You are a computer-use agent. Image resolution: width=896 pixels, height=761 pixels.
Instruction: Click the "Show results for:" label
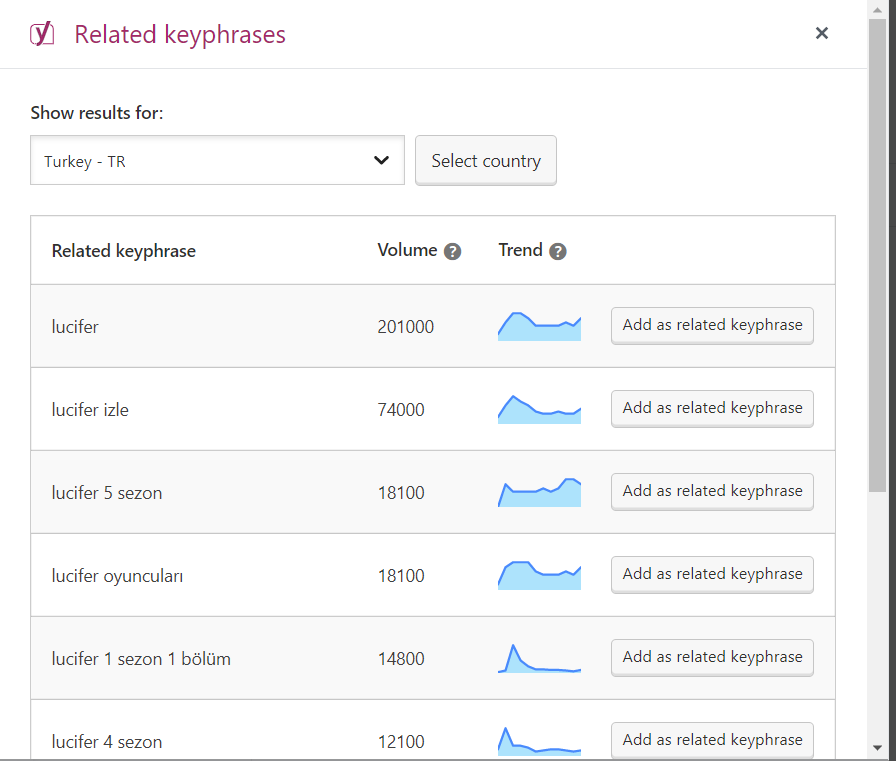tap(97, 113)
